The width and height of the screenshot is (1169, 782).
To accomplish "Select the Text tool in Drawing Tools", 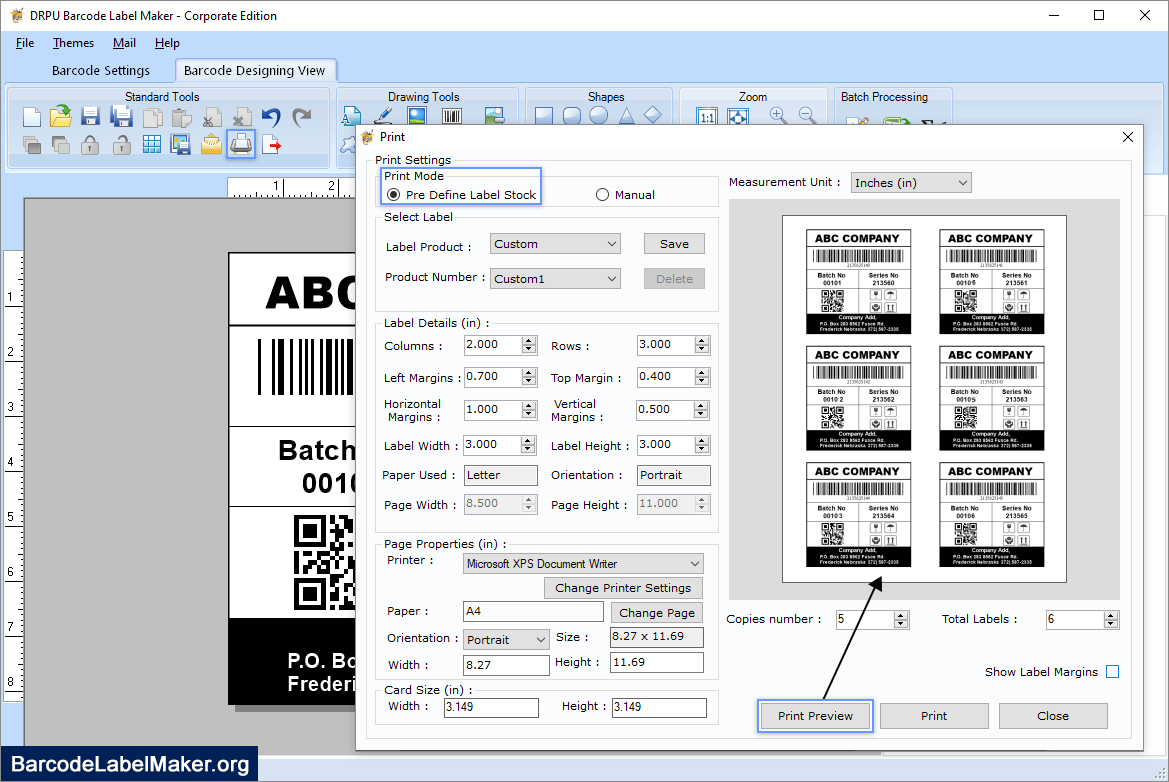I will point(350,114).
